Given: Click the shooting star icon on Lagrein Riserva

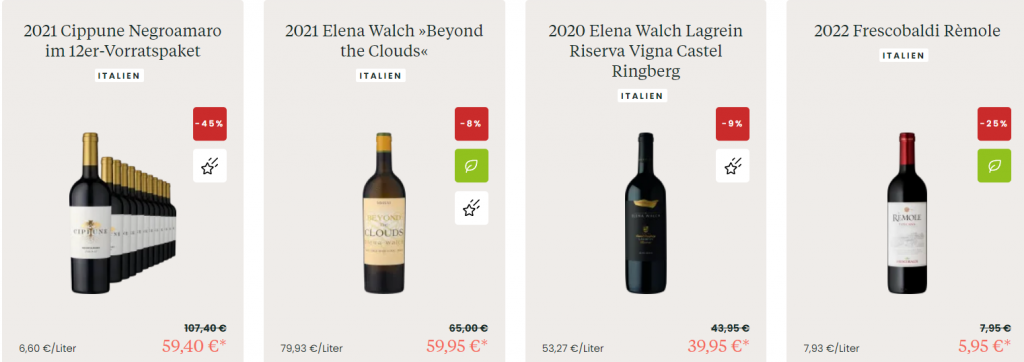Looking at the screenshot, I should (733, 166).
